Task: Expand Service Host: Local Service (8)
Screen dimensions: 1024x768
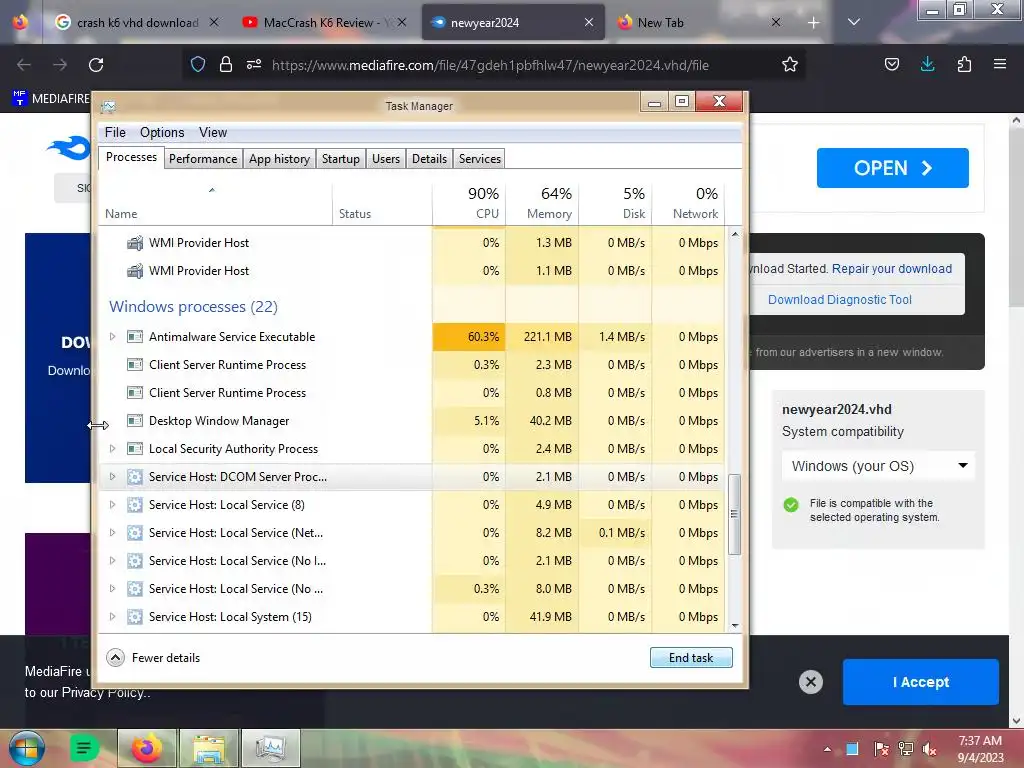Action: pyautogui.click(x=112, y=505)
